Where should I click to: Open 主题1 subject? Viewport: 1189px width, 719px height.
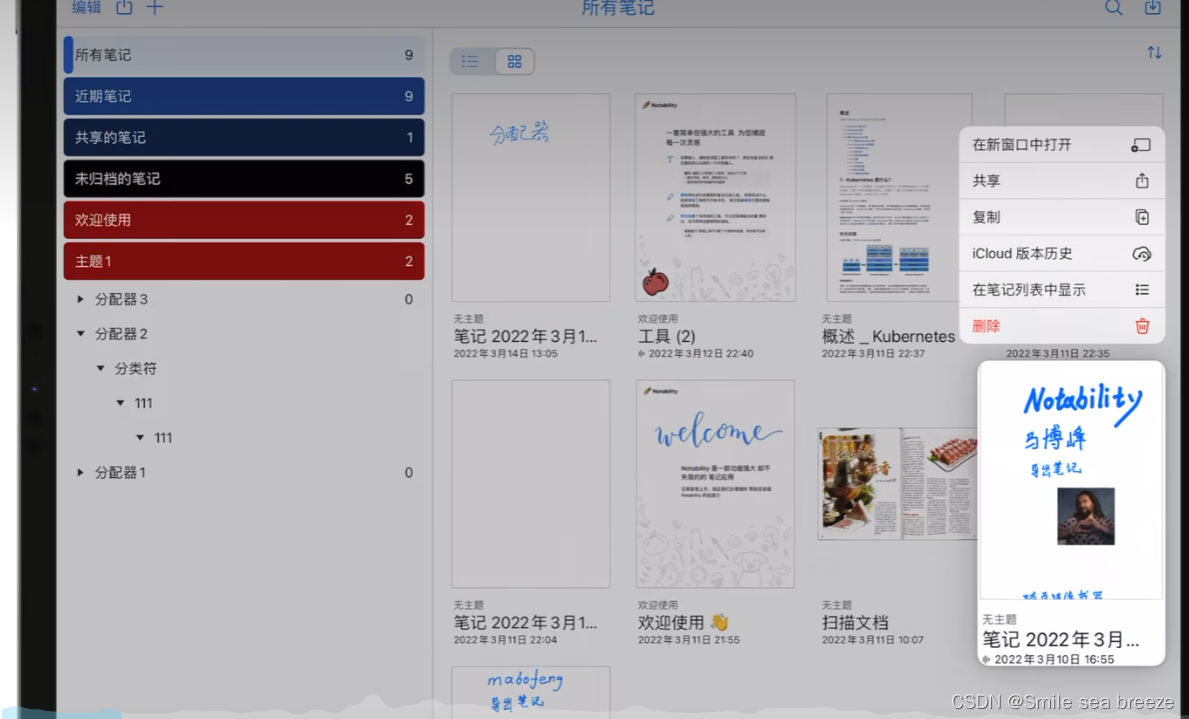[244, 261]
